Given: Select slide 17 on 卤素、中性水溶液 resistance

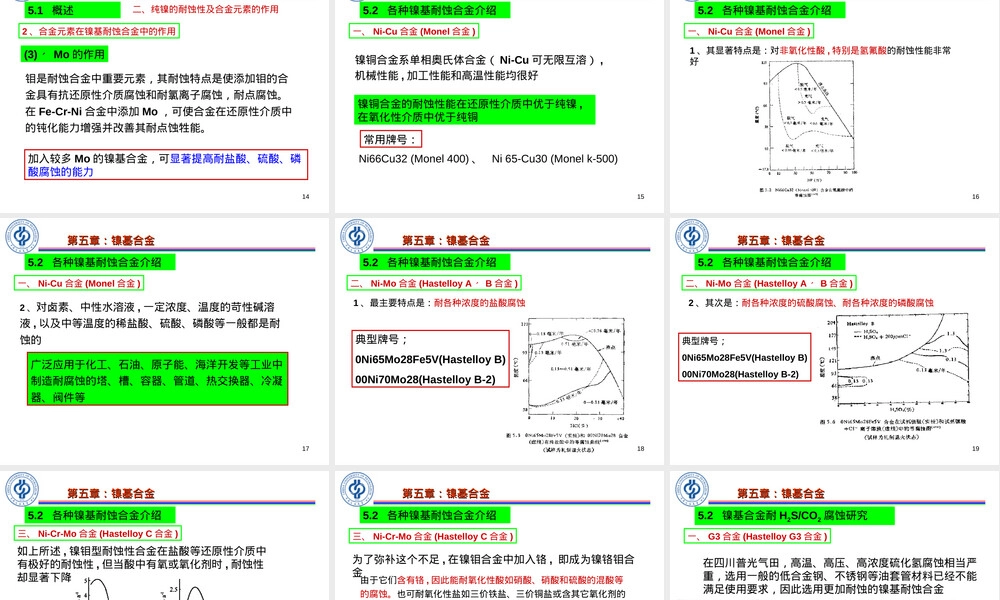Looking at the screenshot, I should [x=165, y=341].
